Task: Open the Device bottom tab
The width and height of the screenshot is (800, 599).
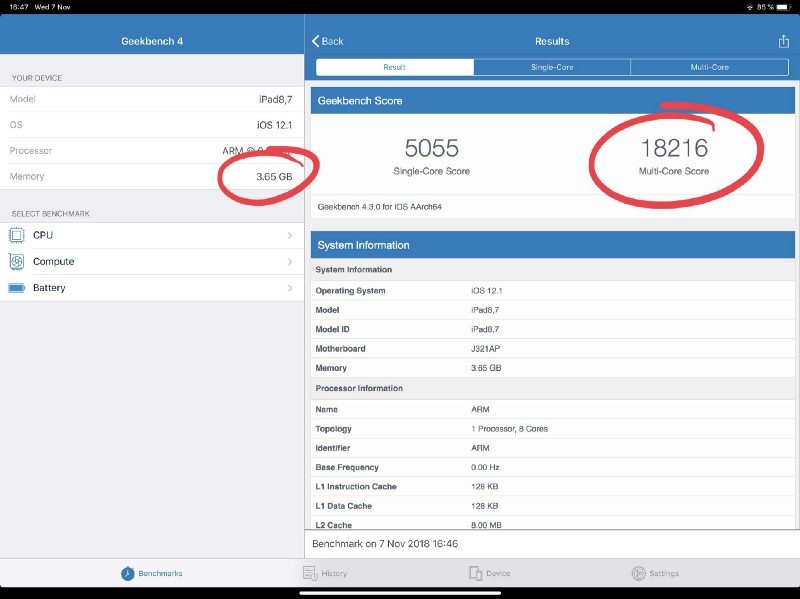Action: pos(490,573)
